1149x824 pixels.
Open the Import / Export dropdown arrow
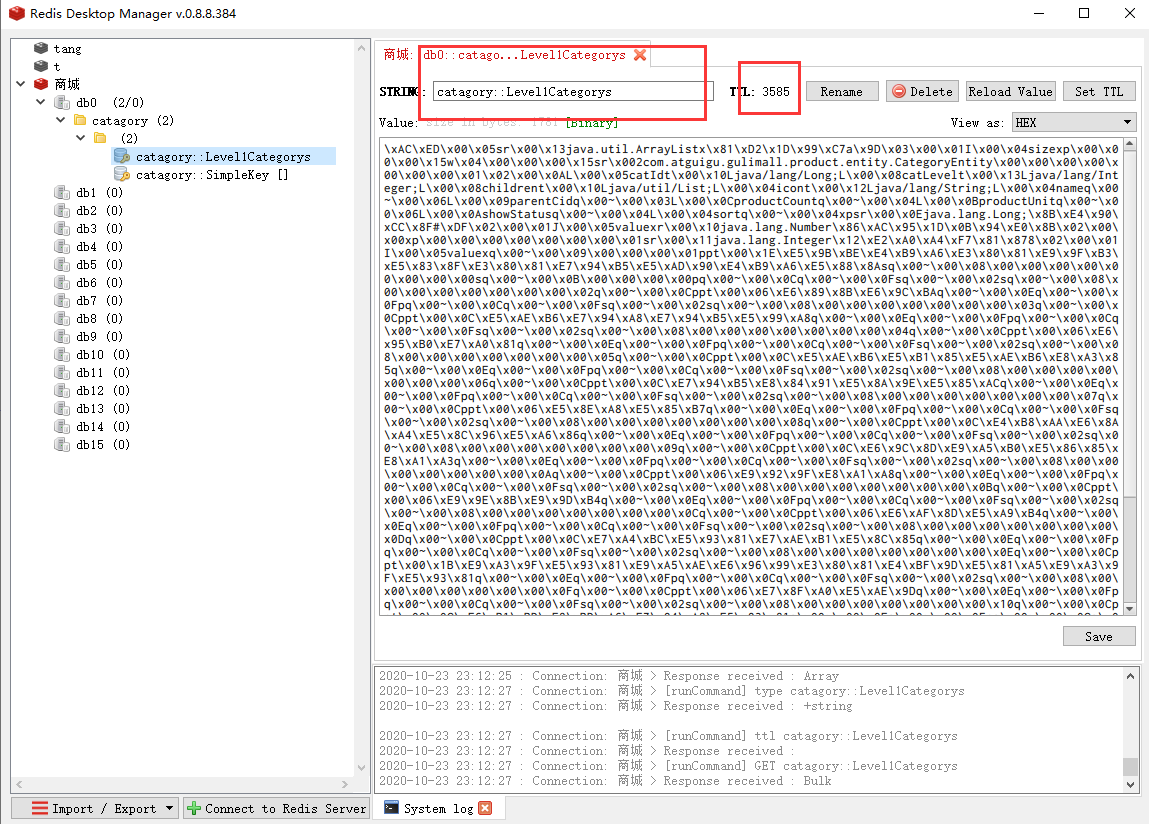click(169, 808)
